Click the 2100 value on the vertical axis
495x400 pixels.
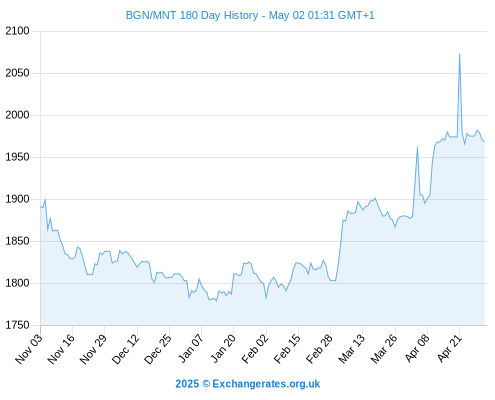point(17,31)
